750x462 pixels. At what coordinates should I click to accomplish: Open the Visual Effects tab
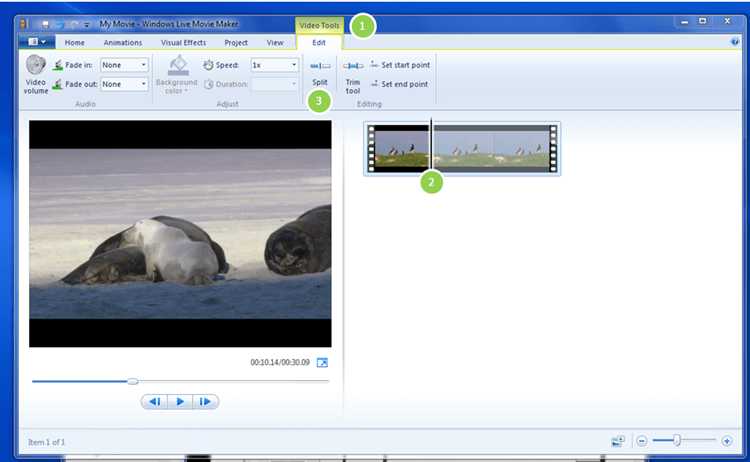point(184,43)
